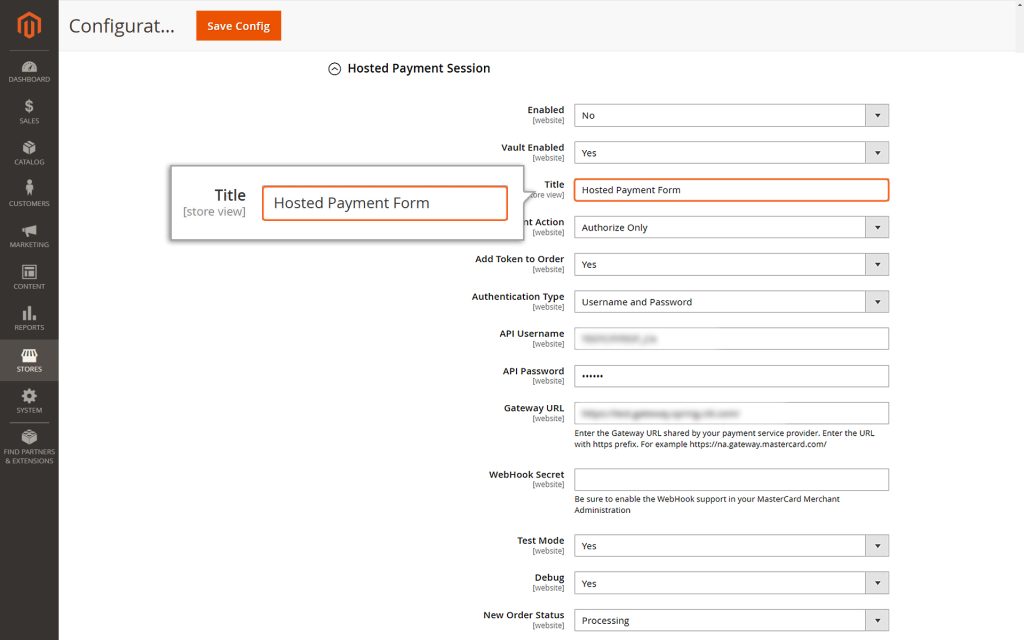Collapse the Hosted Payment Session panel

[x=334, y=68]
